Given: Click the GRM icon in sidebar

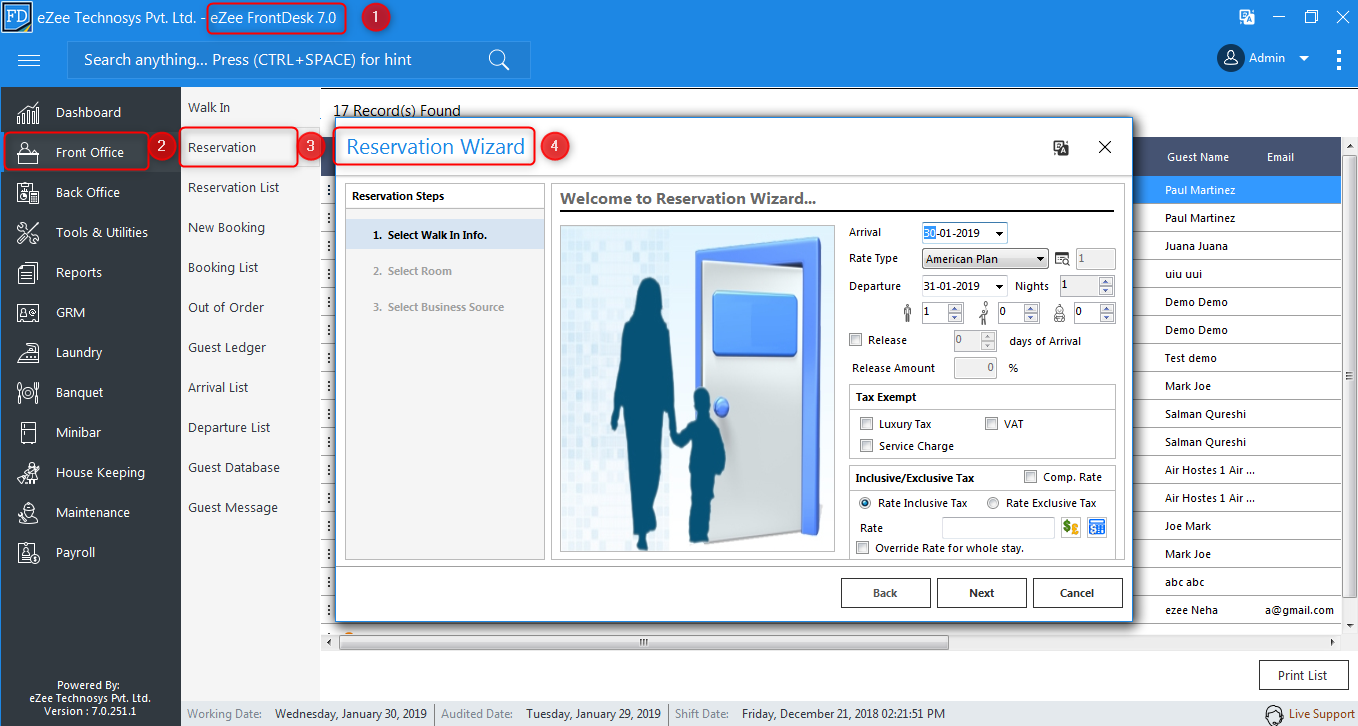Looking at the screenshot, I should click(x=28, y=313).
